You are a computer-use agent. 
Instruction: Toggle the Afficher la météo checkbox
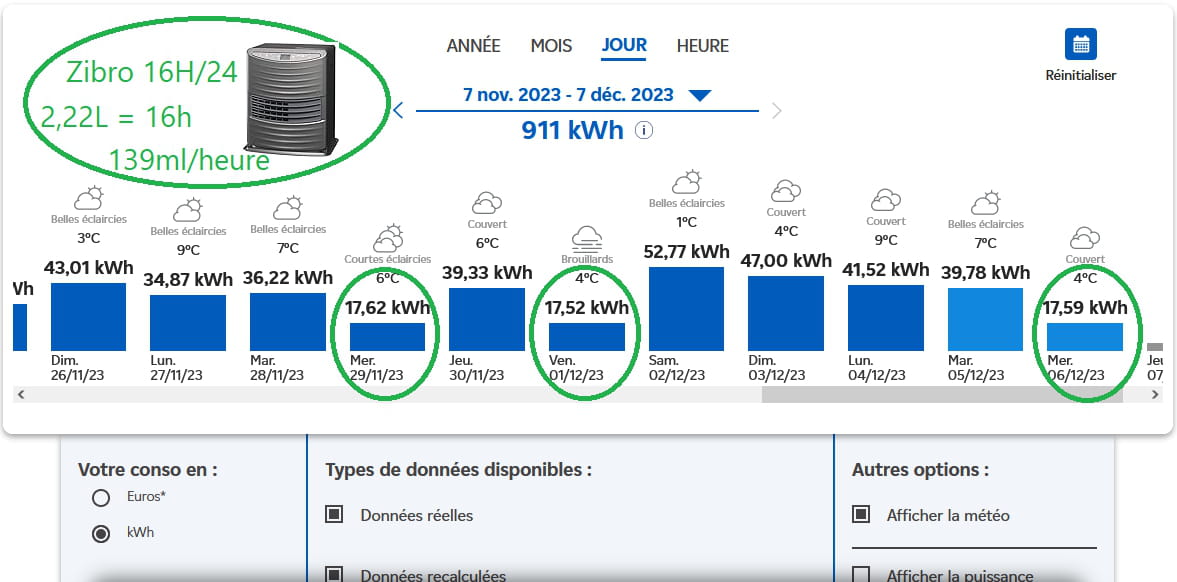860,513
